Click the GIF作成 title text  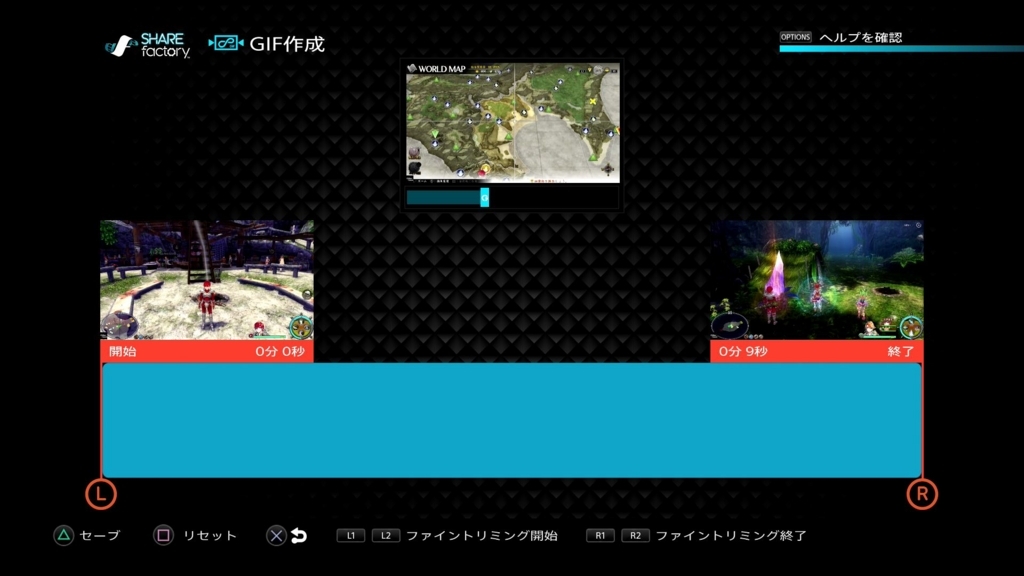click(x=287, y=44)
